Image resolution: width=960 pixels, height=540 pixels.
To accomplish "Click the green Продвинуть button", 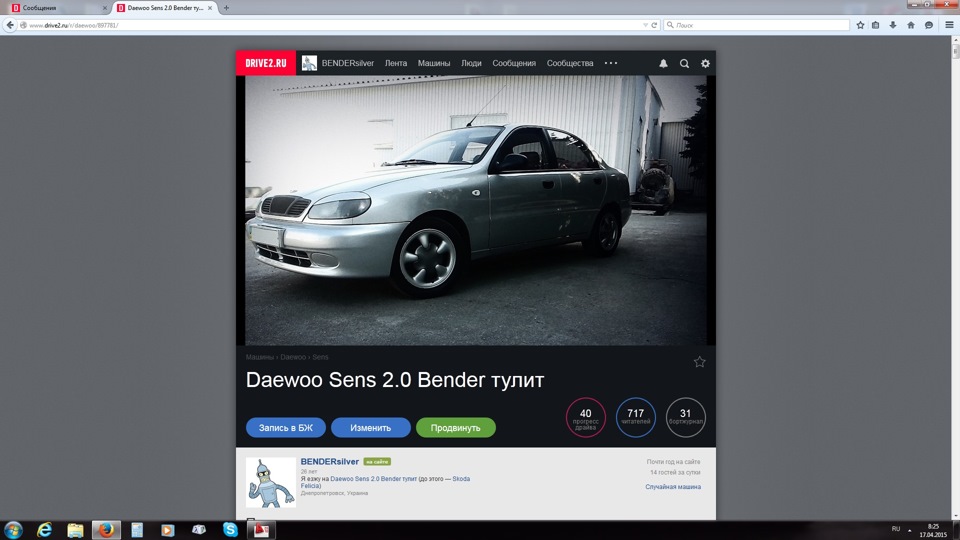I will [x=456, y=427].
